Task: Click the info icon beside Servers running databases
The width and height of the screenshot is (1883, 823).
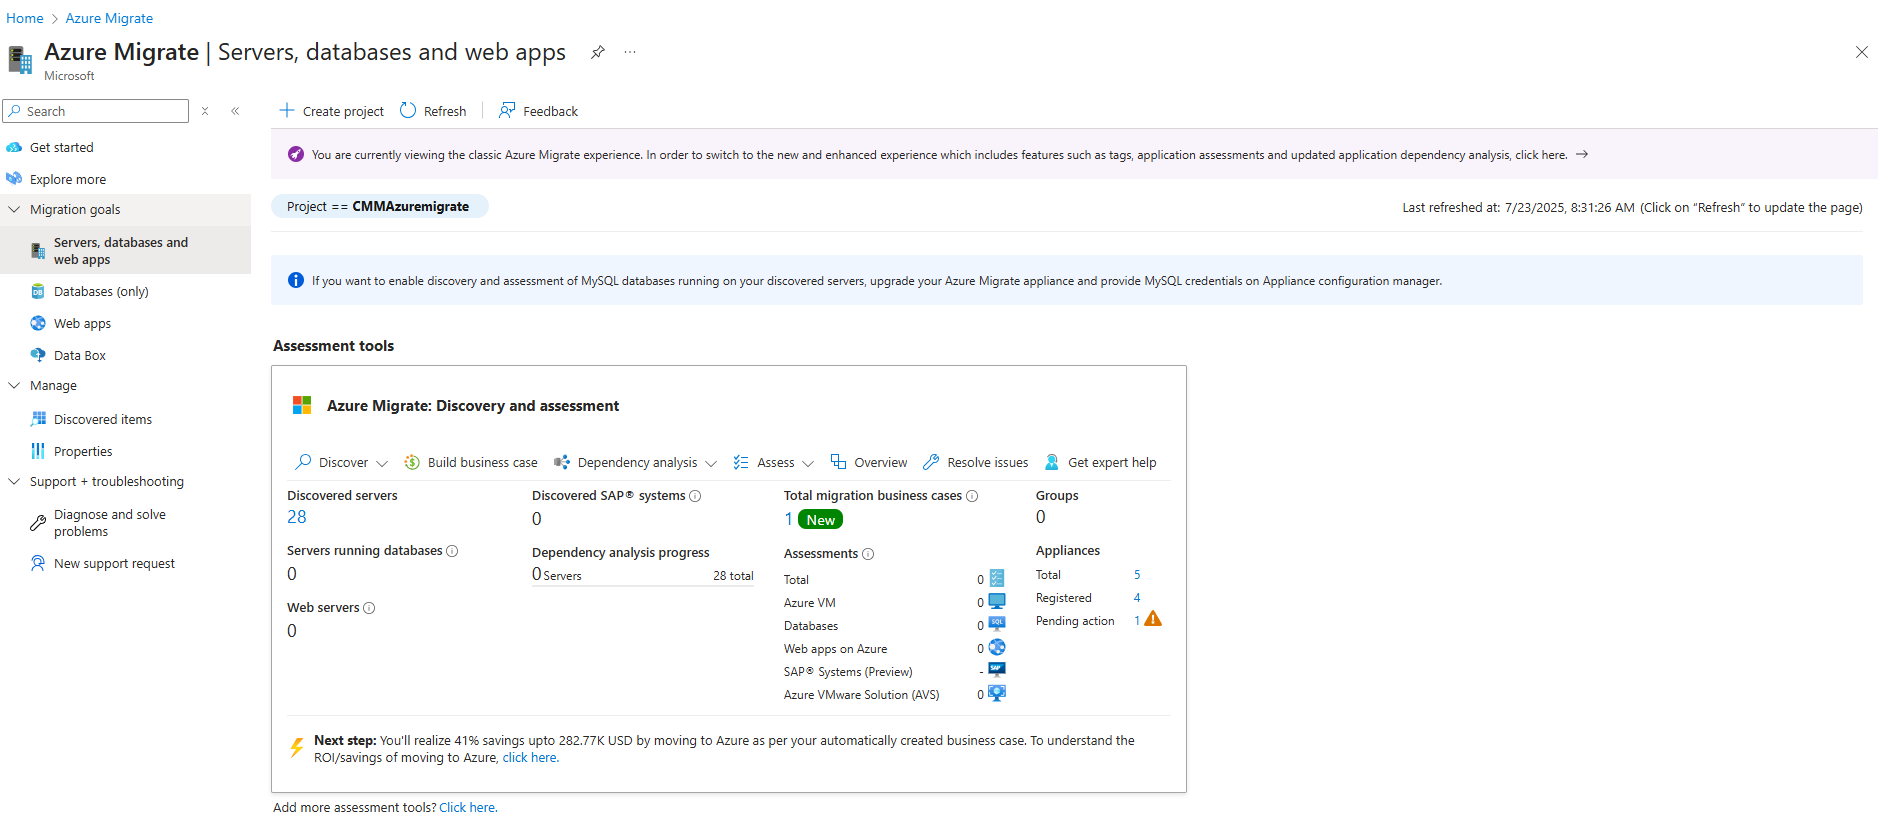Action: [x=452, y=551]
